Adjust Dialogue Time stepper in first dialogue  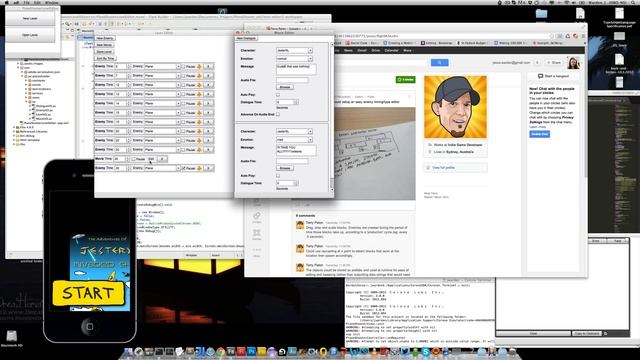click(x=296, y=102)
